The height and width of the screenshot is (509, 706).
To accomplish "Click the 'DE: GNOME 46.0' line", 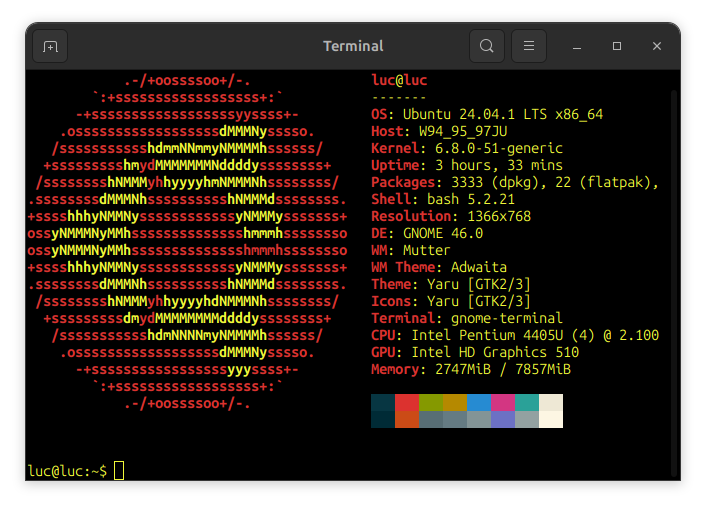I will tap(427, 233).
